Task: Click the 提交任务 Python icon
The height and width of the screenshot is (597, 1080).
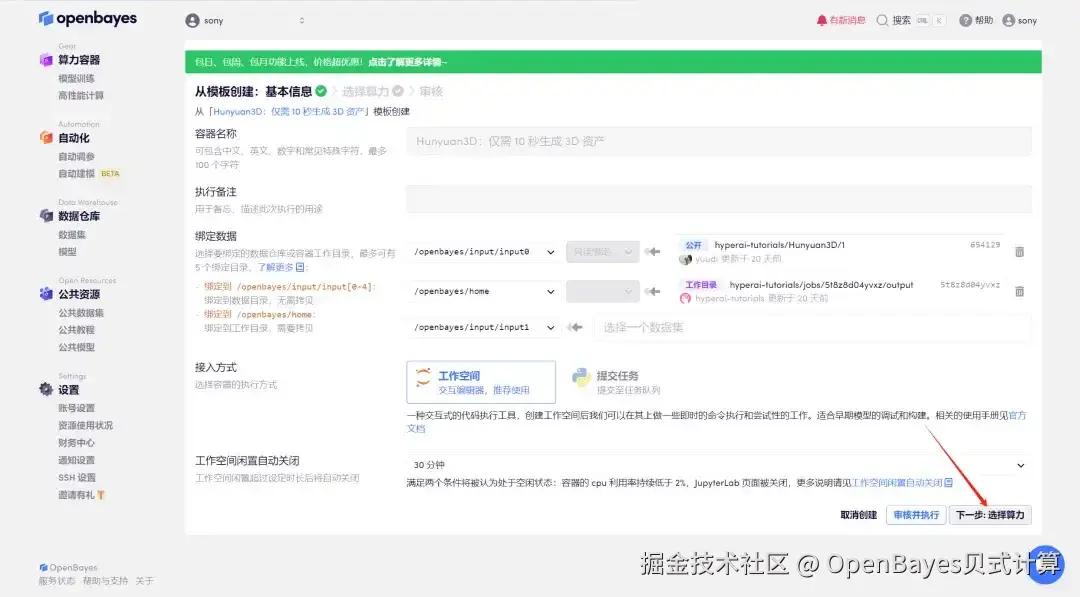Action: point(581,377)
